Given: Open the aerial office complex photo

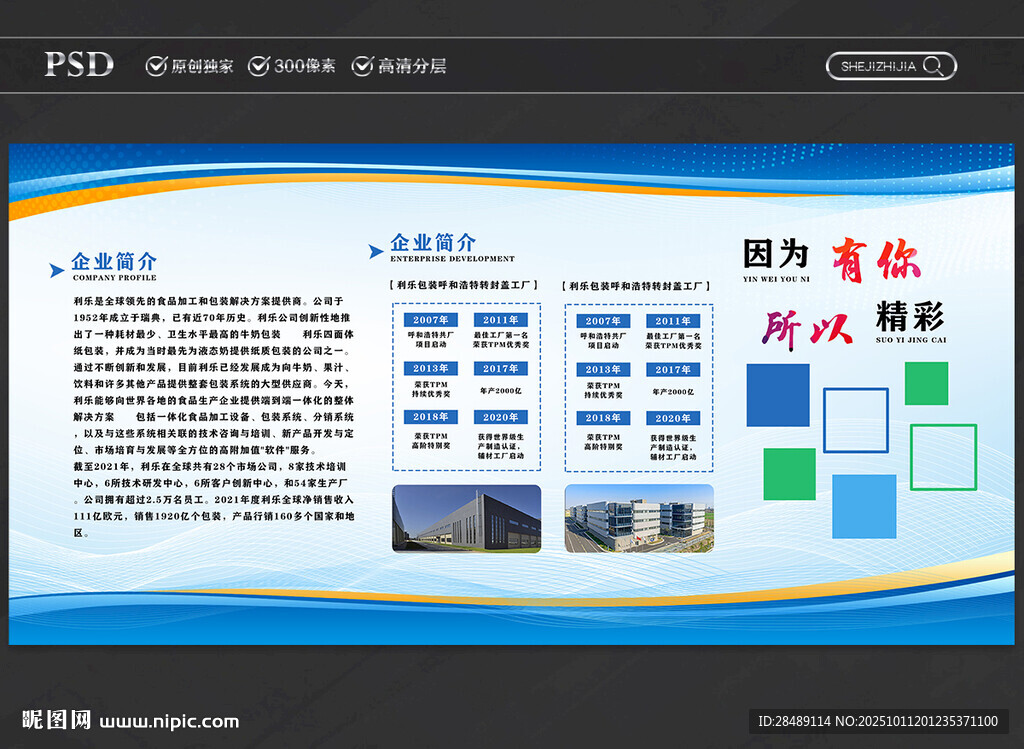Looking at the screenshot, I should point(639,518).
